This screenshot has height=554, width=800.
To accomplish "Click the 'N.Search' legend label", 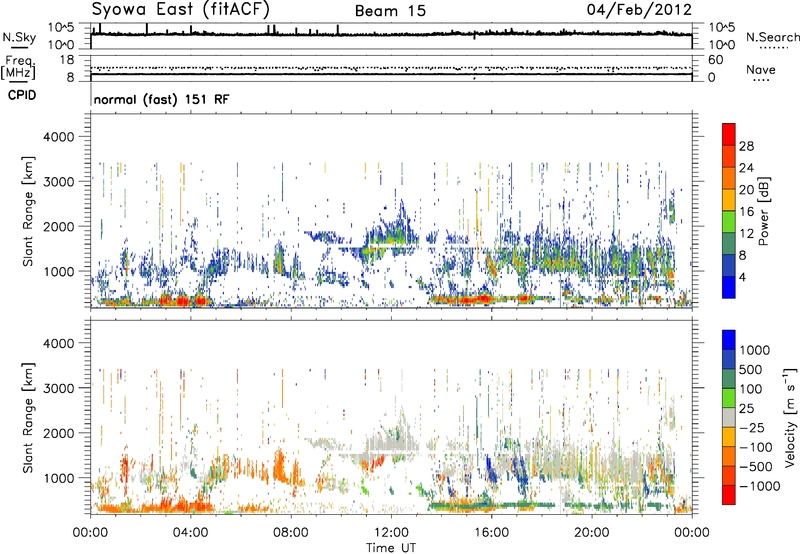I will pyautogui.click(x=772, y=37).
